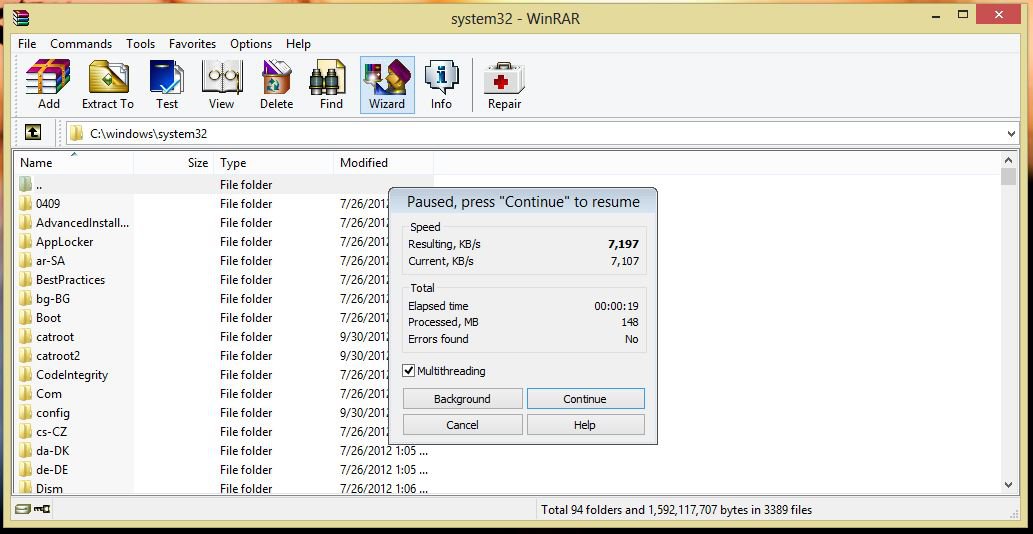Sort by the Type column header
This screenshot has height=534, width=1033.
(x=273, y=163)
